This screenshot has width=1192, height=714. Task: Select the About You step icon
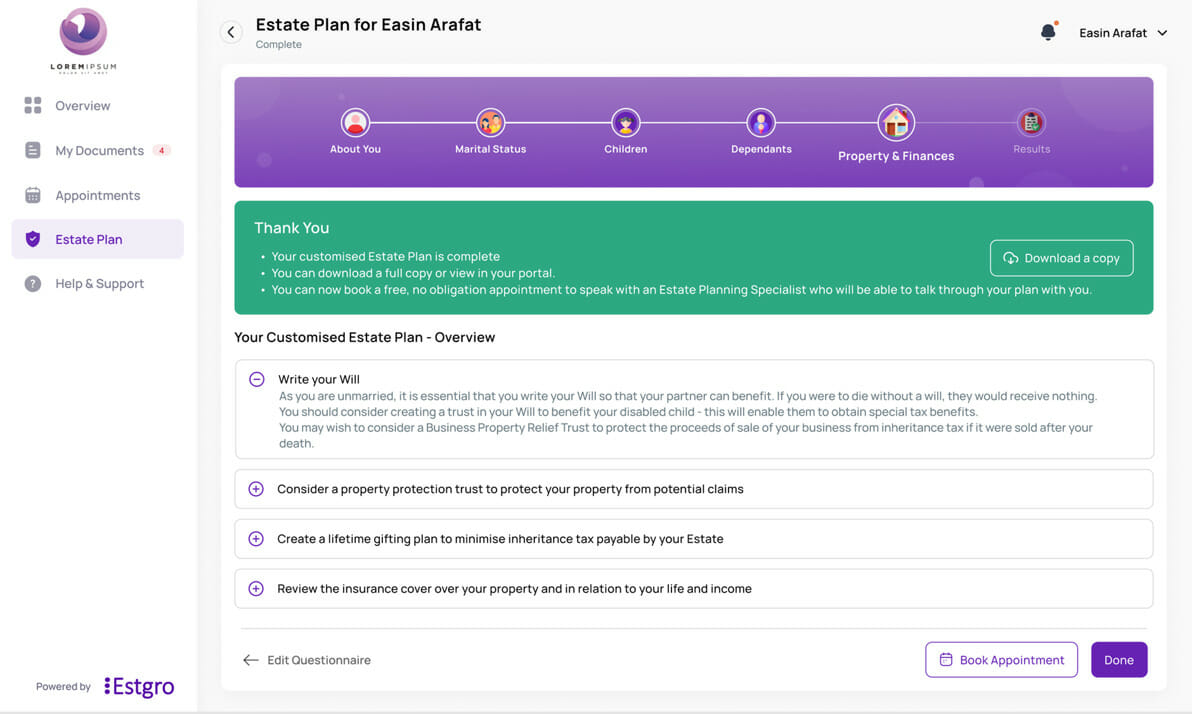coord(355,122)
